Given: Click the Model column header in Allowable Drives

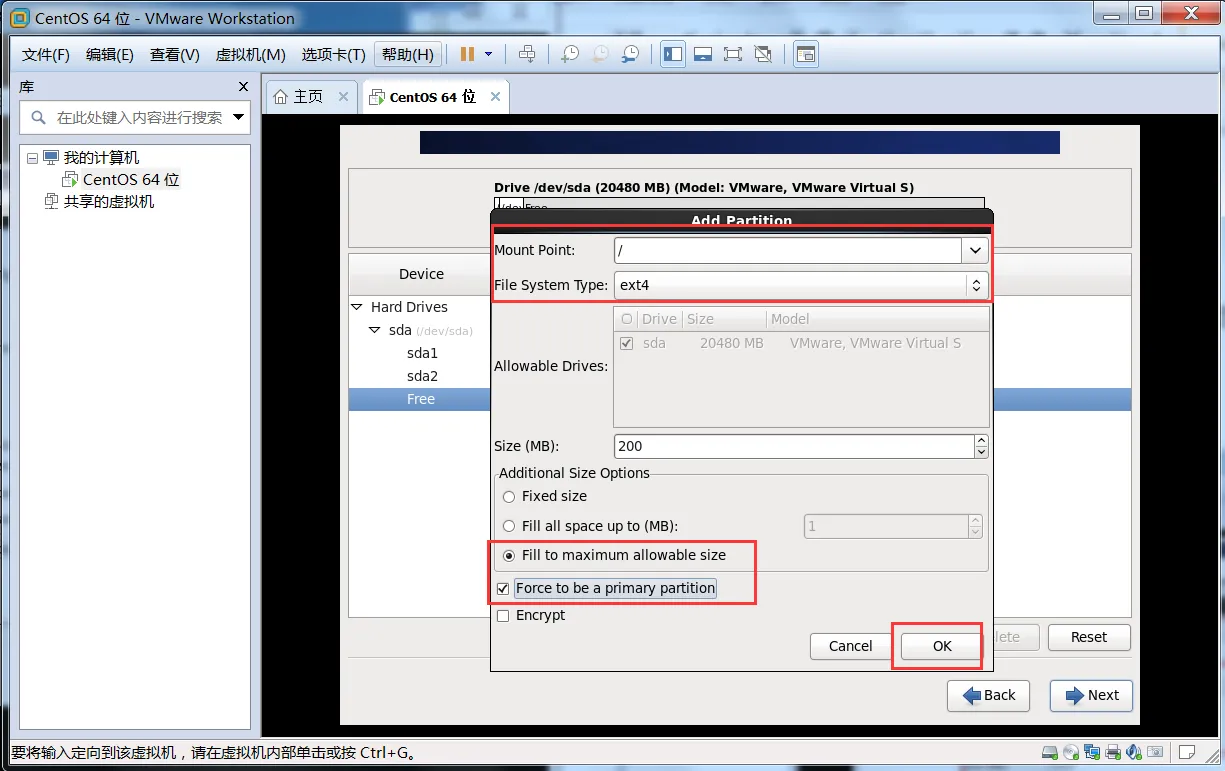Looking at the screenshot, I should click(x=877, y=319).
